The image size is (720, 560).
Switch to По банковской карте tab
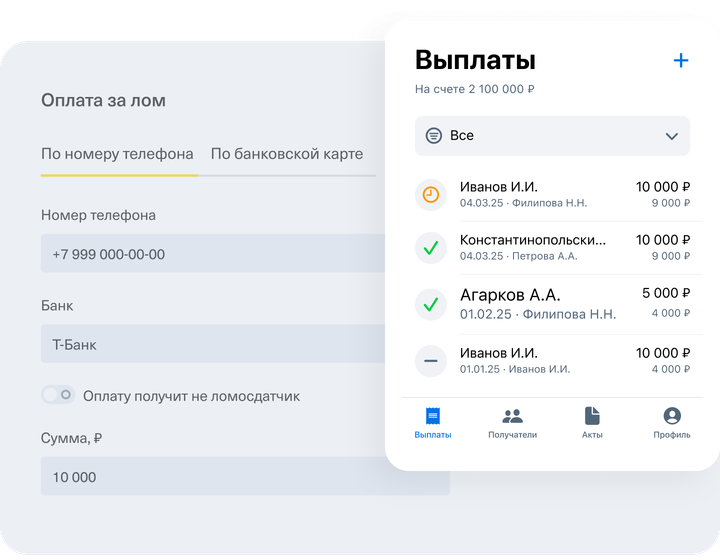point(287,154)
